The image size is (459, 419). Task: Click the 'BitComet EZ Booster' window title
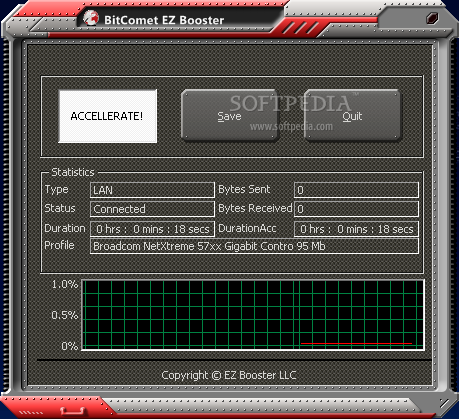(x=164, y=20)
